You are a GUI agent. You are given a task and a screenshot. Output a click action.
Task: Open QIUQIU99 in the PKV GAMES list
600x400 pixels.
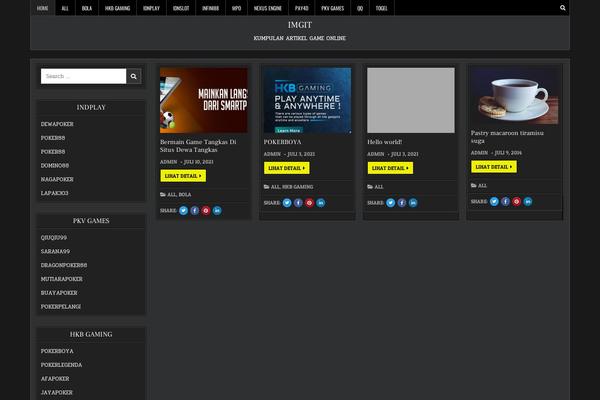click(x=54, y=237)
